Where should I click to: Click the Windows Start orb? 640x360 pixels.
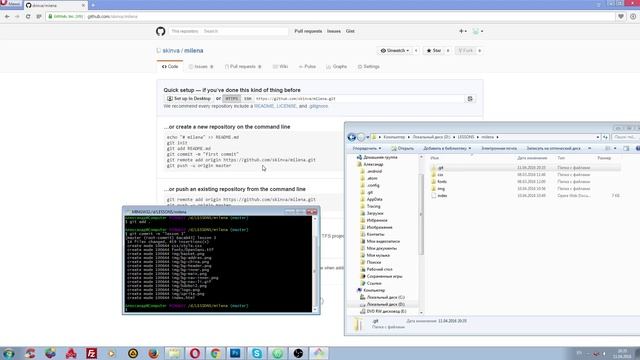tap(9, 353)
